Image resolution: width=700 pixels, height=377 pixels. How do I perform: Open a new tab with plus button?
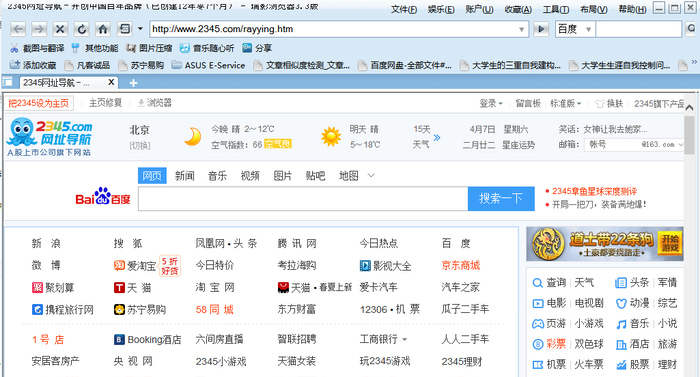pos(133,83)
